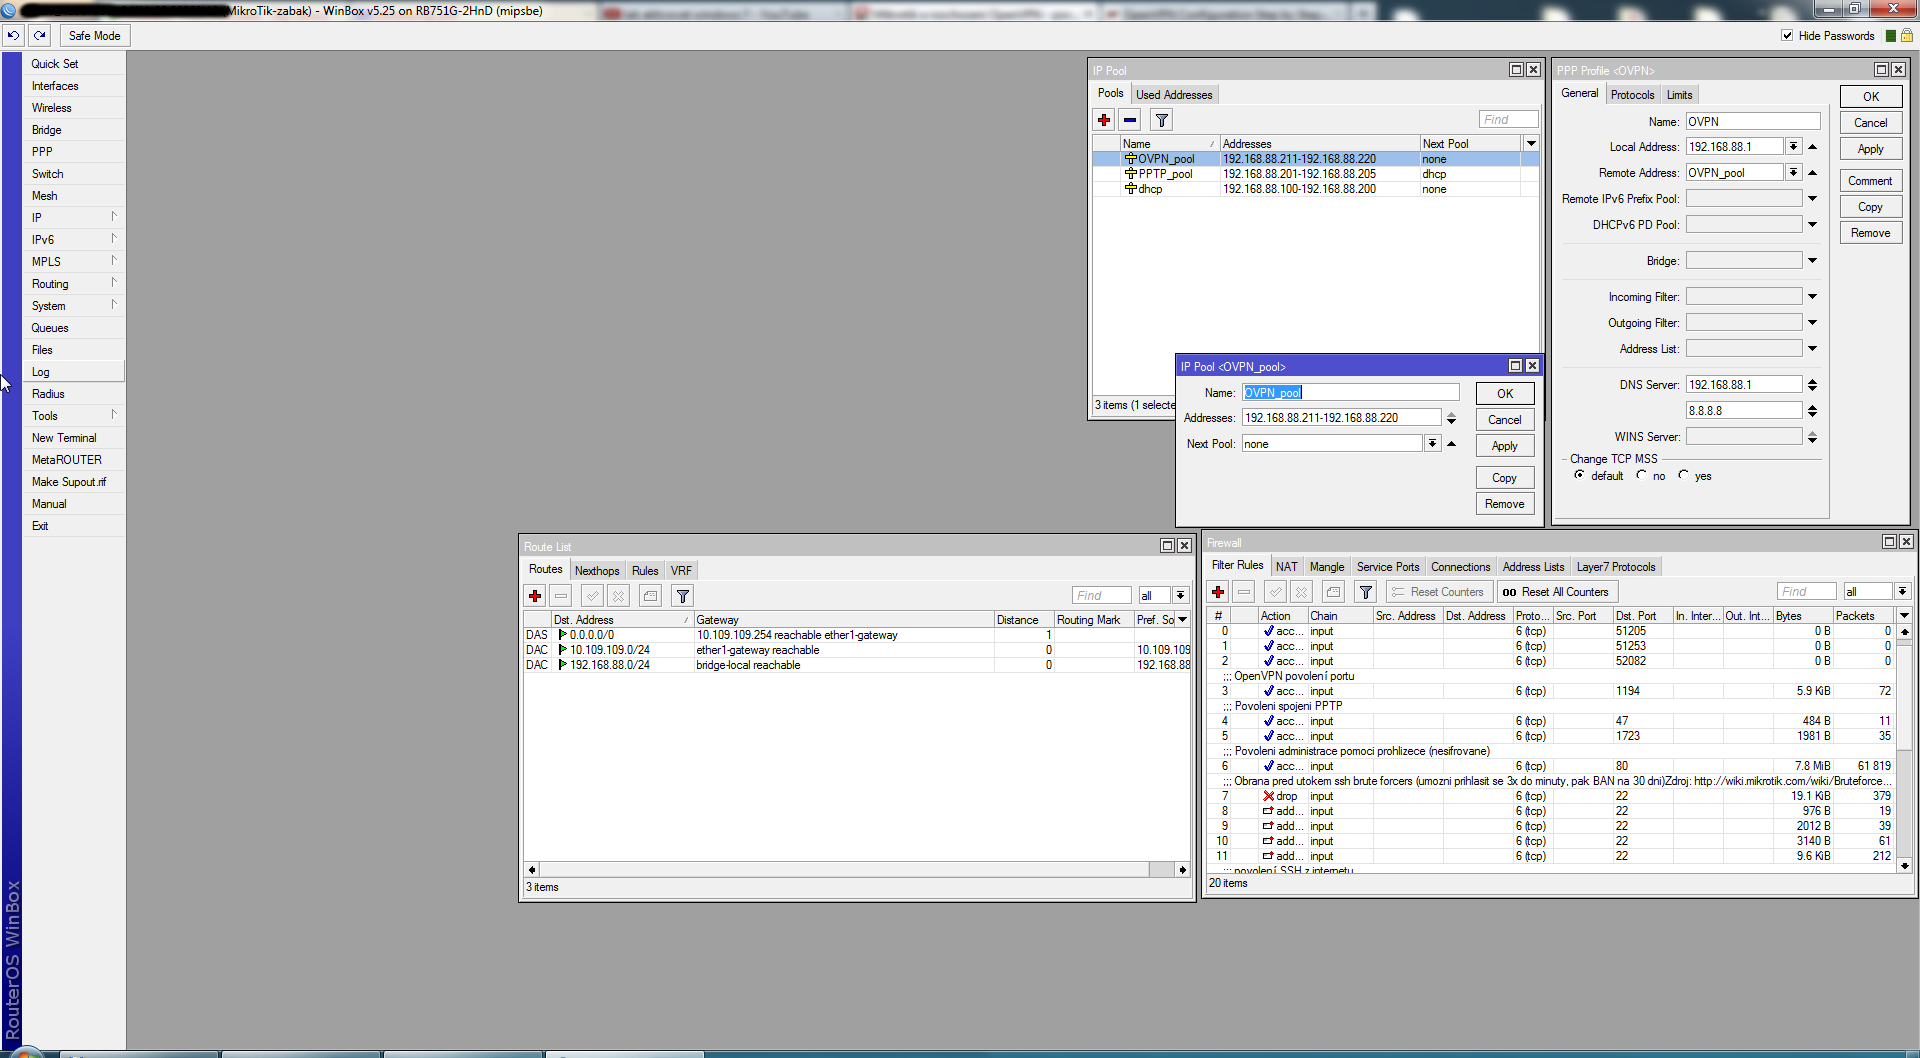Viewport: 1920px width, 1058px height.
Task: Click the Route List horizontal scrollbar
Action: tap(857, 870)
